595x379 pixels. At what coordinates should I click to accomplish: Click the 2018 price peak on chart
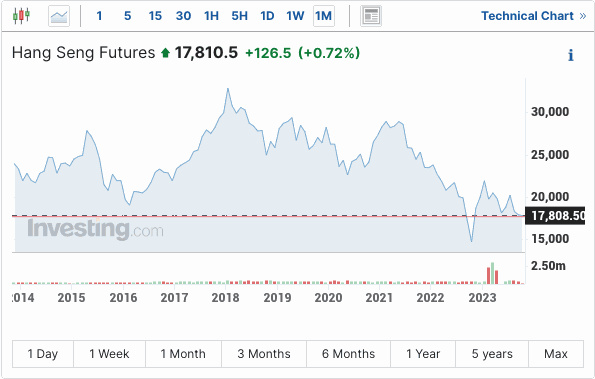(228, 89)
